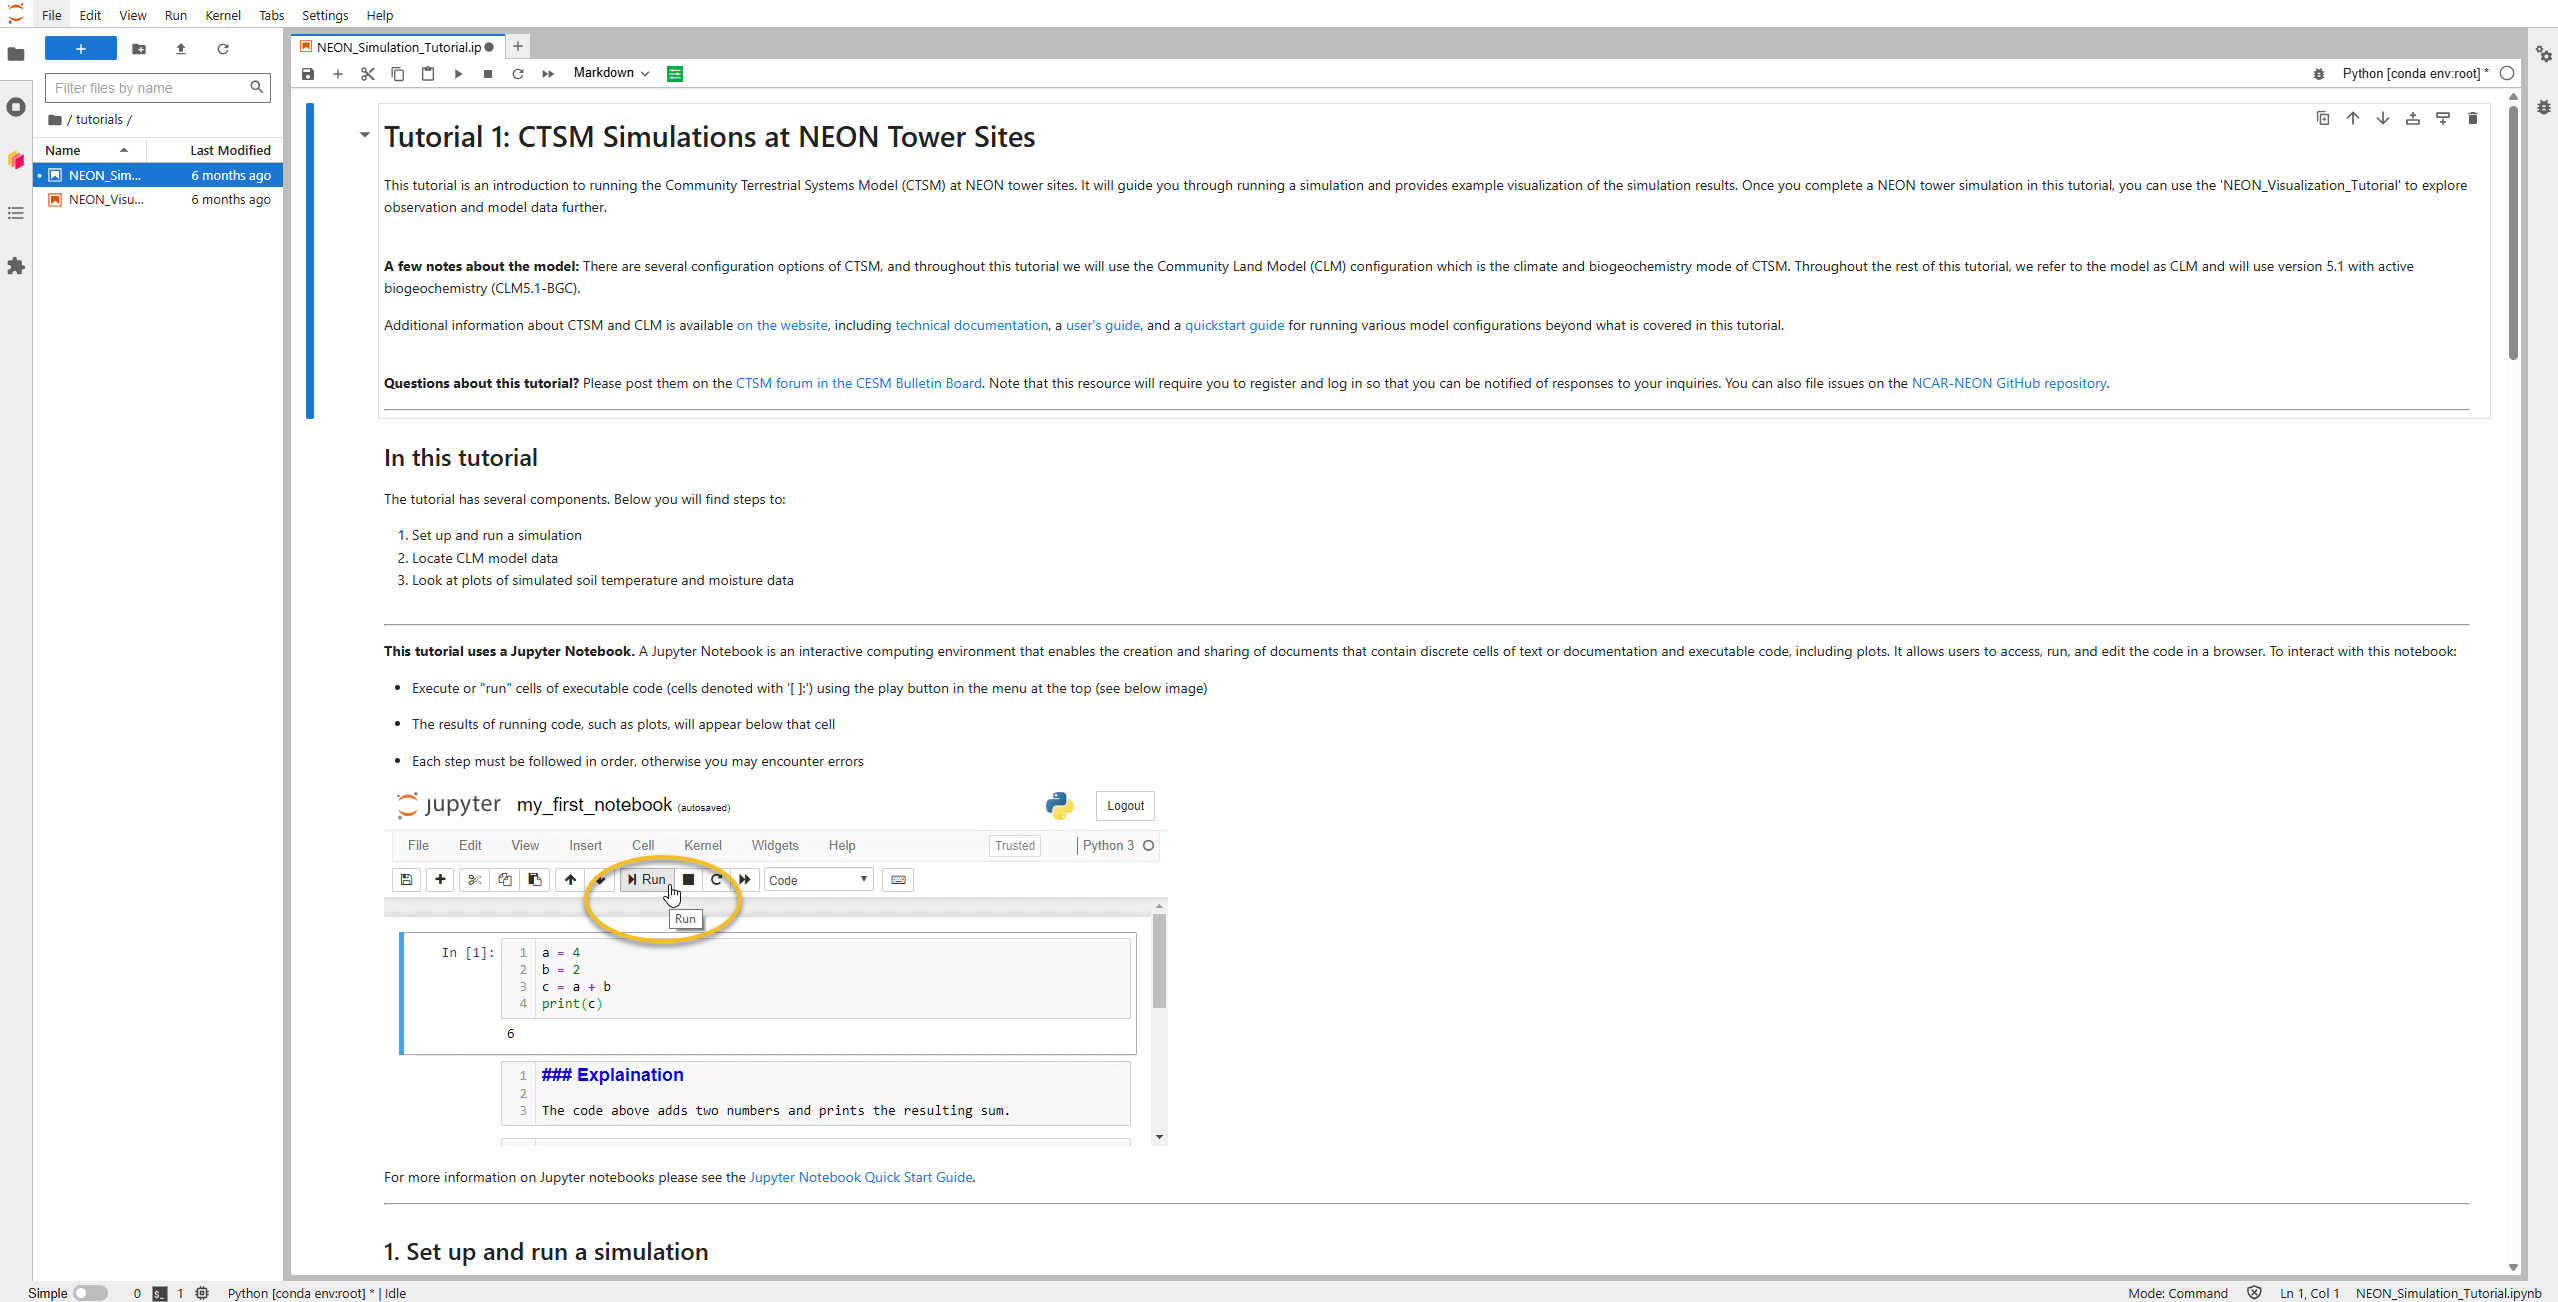Duplicate the cell with copy-cell icon

click(2322, 118)
